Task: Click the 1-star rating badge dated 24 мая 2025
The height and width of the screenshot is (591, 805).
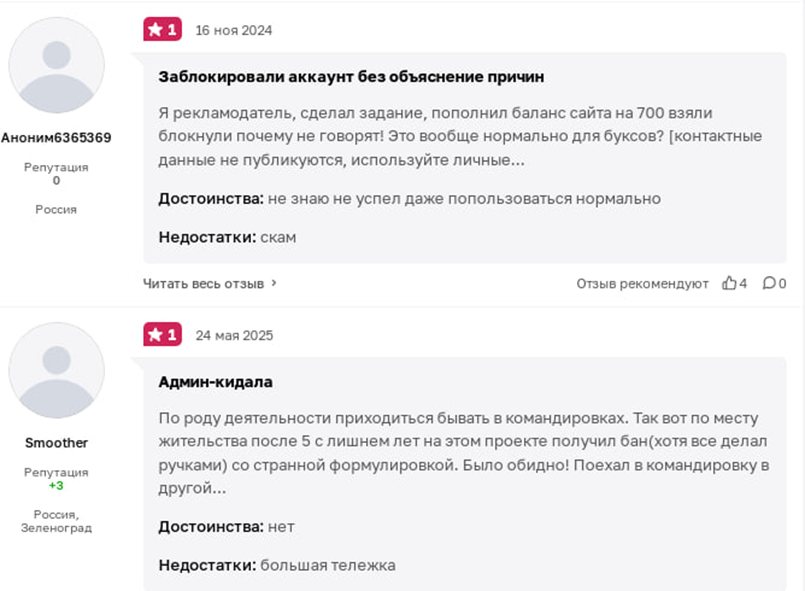Action: pos(163,335)
